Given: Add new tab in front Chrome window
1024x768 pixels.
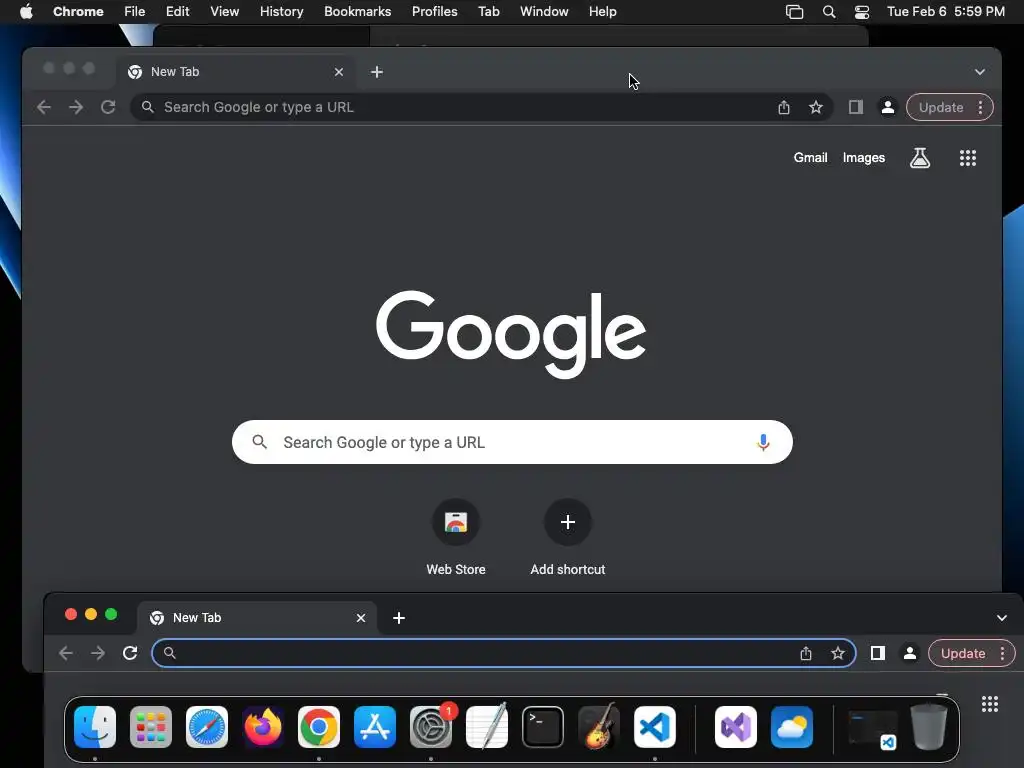Looking at the screenshot, I should (x=399, y=618).
